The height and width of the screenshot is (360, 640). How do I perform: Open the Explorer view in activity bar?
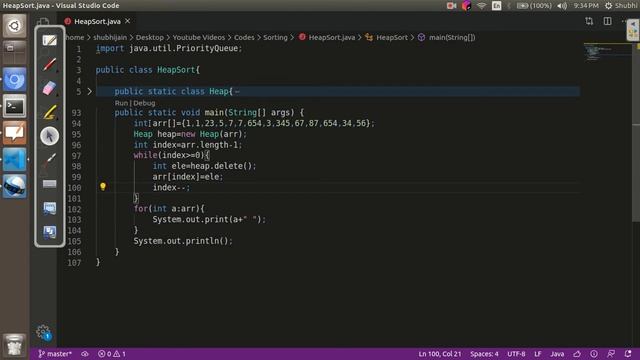coord(43,22)
